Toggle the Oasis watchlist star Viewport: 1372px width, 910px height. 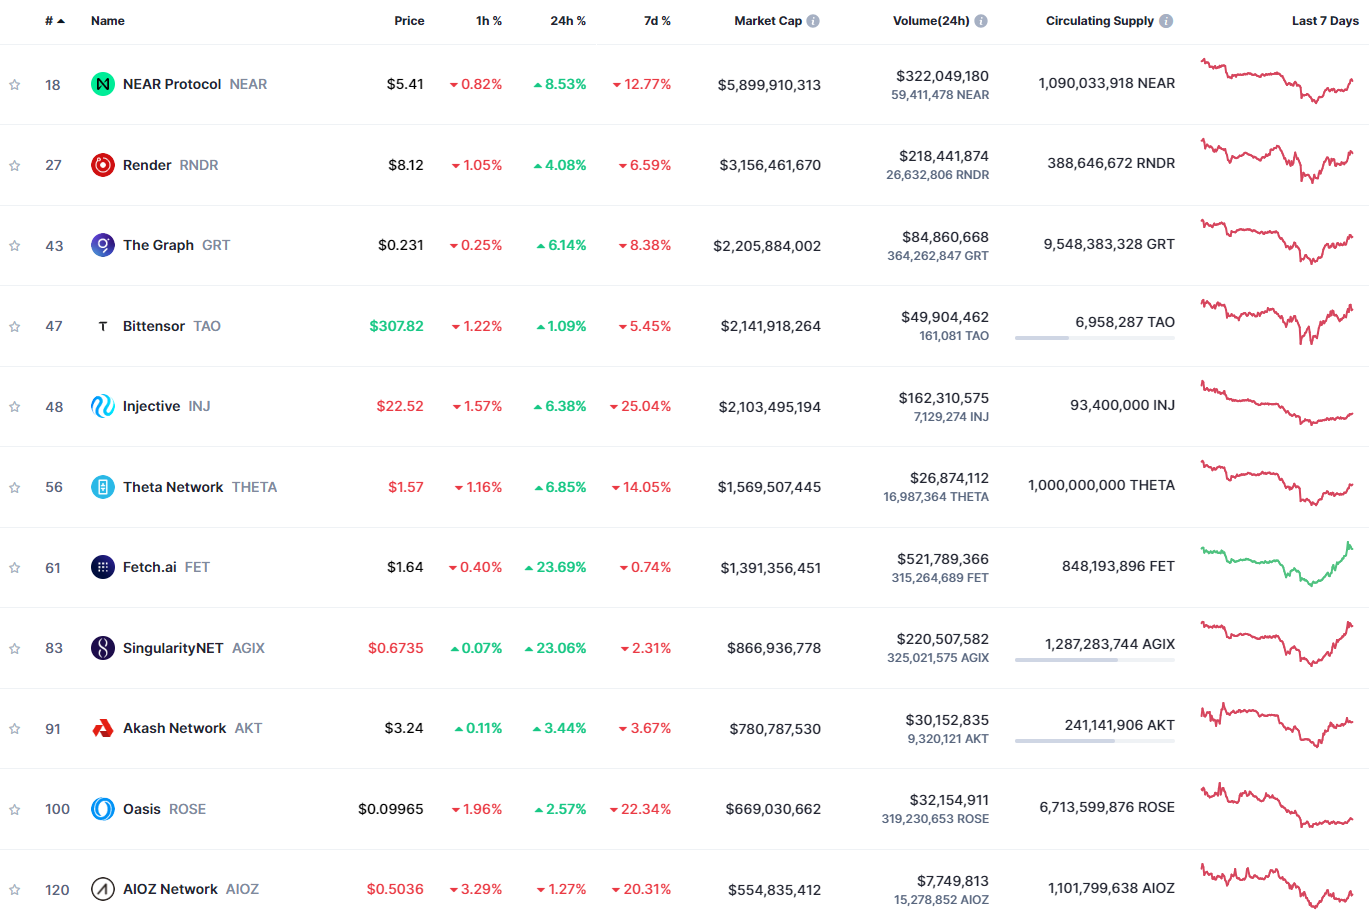15,810
